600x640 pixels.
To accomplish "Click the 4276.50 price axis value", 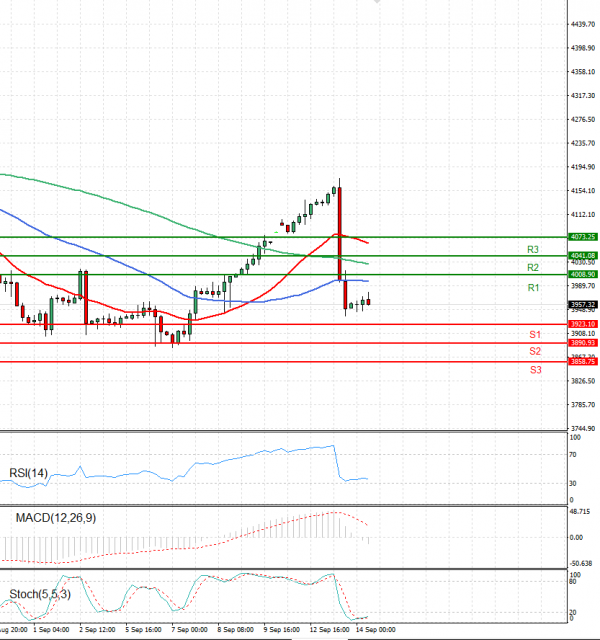I will coord(583,120).
